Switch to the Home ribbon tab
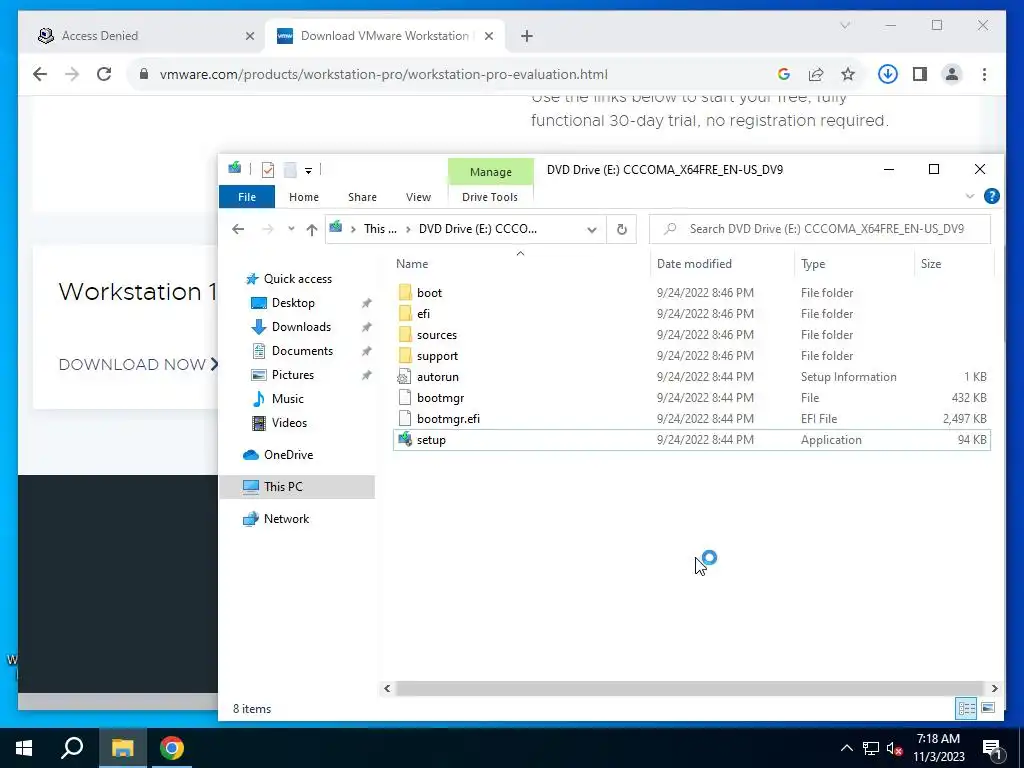The image size is (1024, 768). coord(304,197)
